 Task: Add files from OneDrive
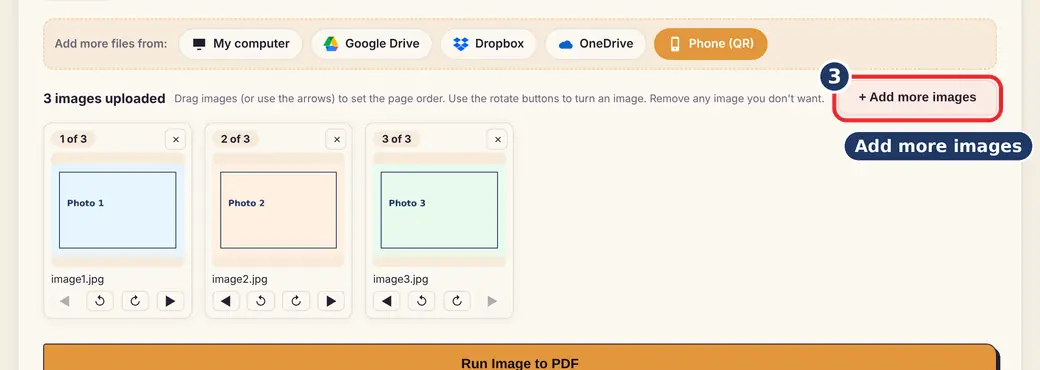[595, 44]
